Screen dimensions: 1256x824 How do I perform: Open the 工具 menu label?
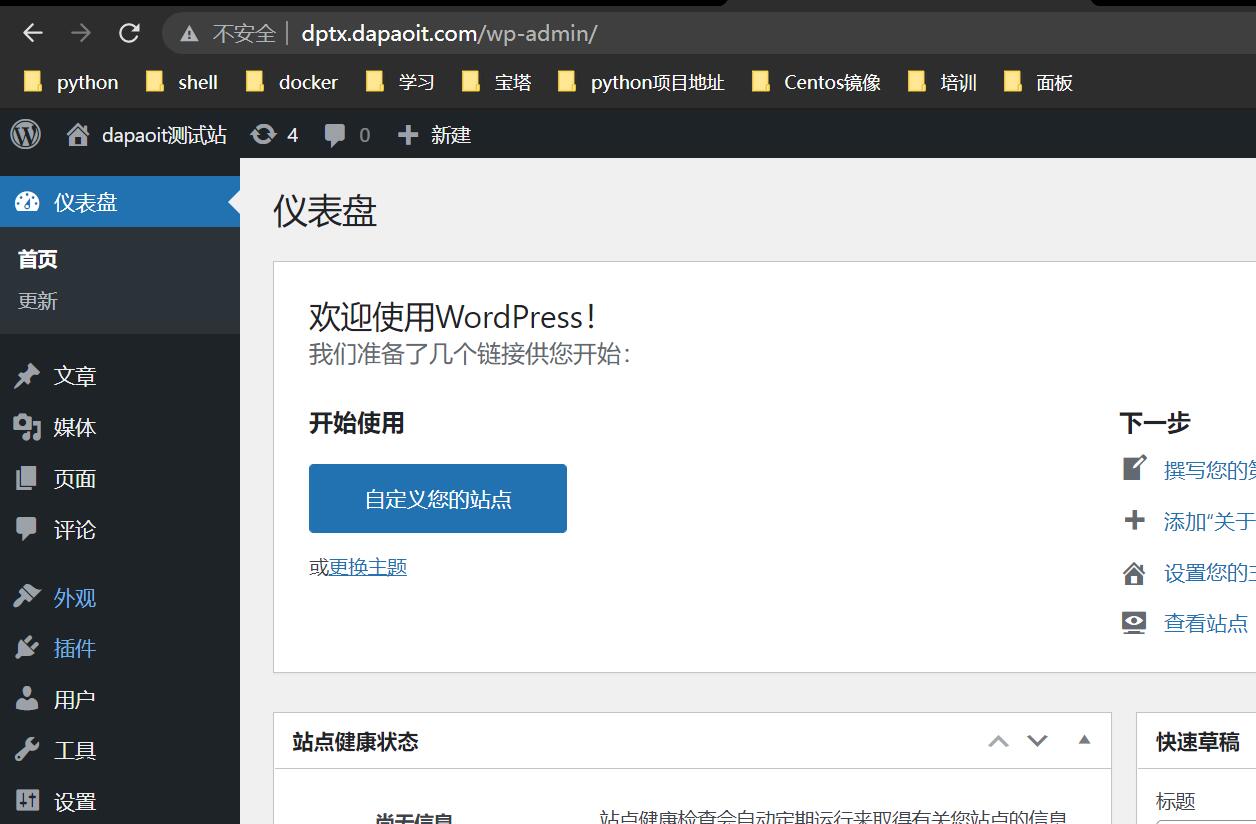click(75, 750)
